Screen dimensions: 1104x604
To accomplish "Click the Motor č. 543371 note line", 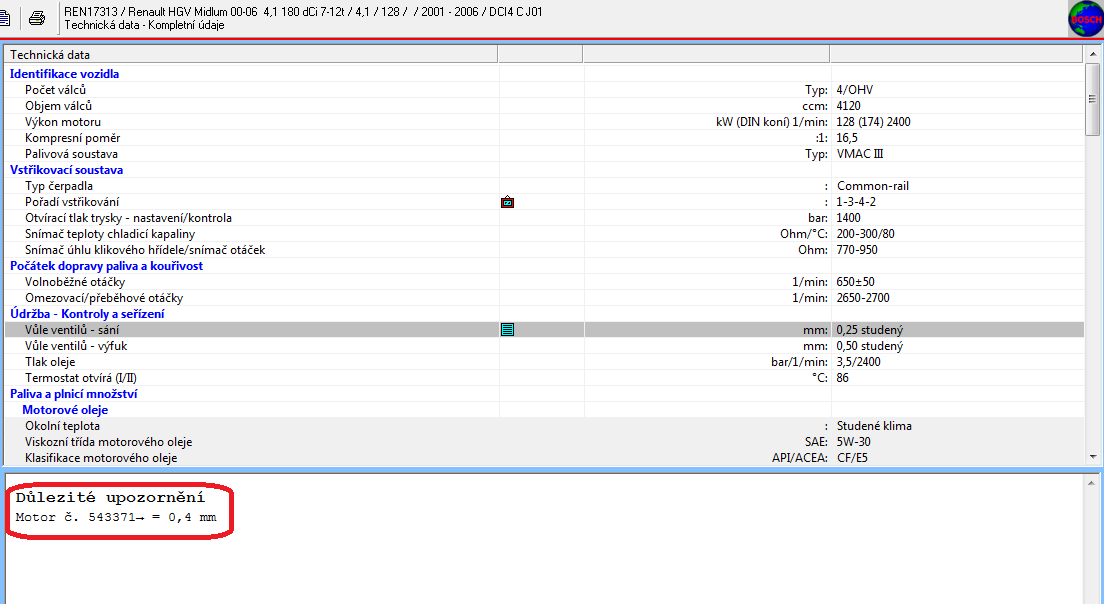I will click(x=115, y=517).
